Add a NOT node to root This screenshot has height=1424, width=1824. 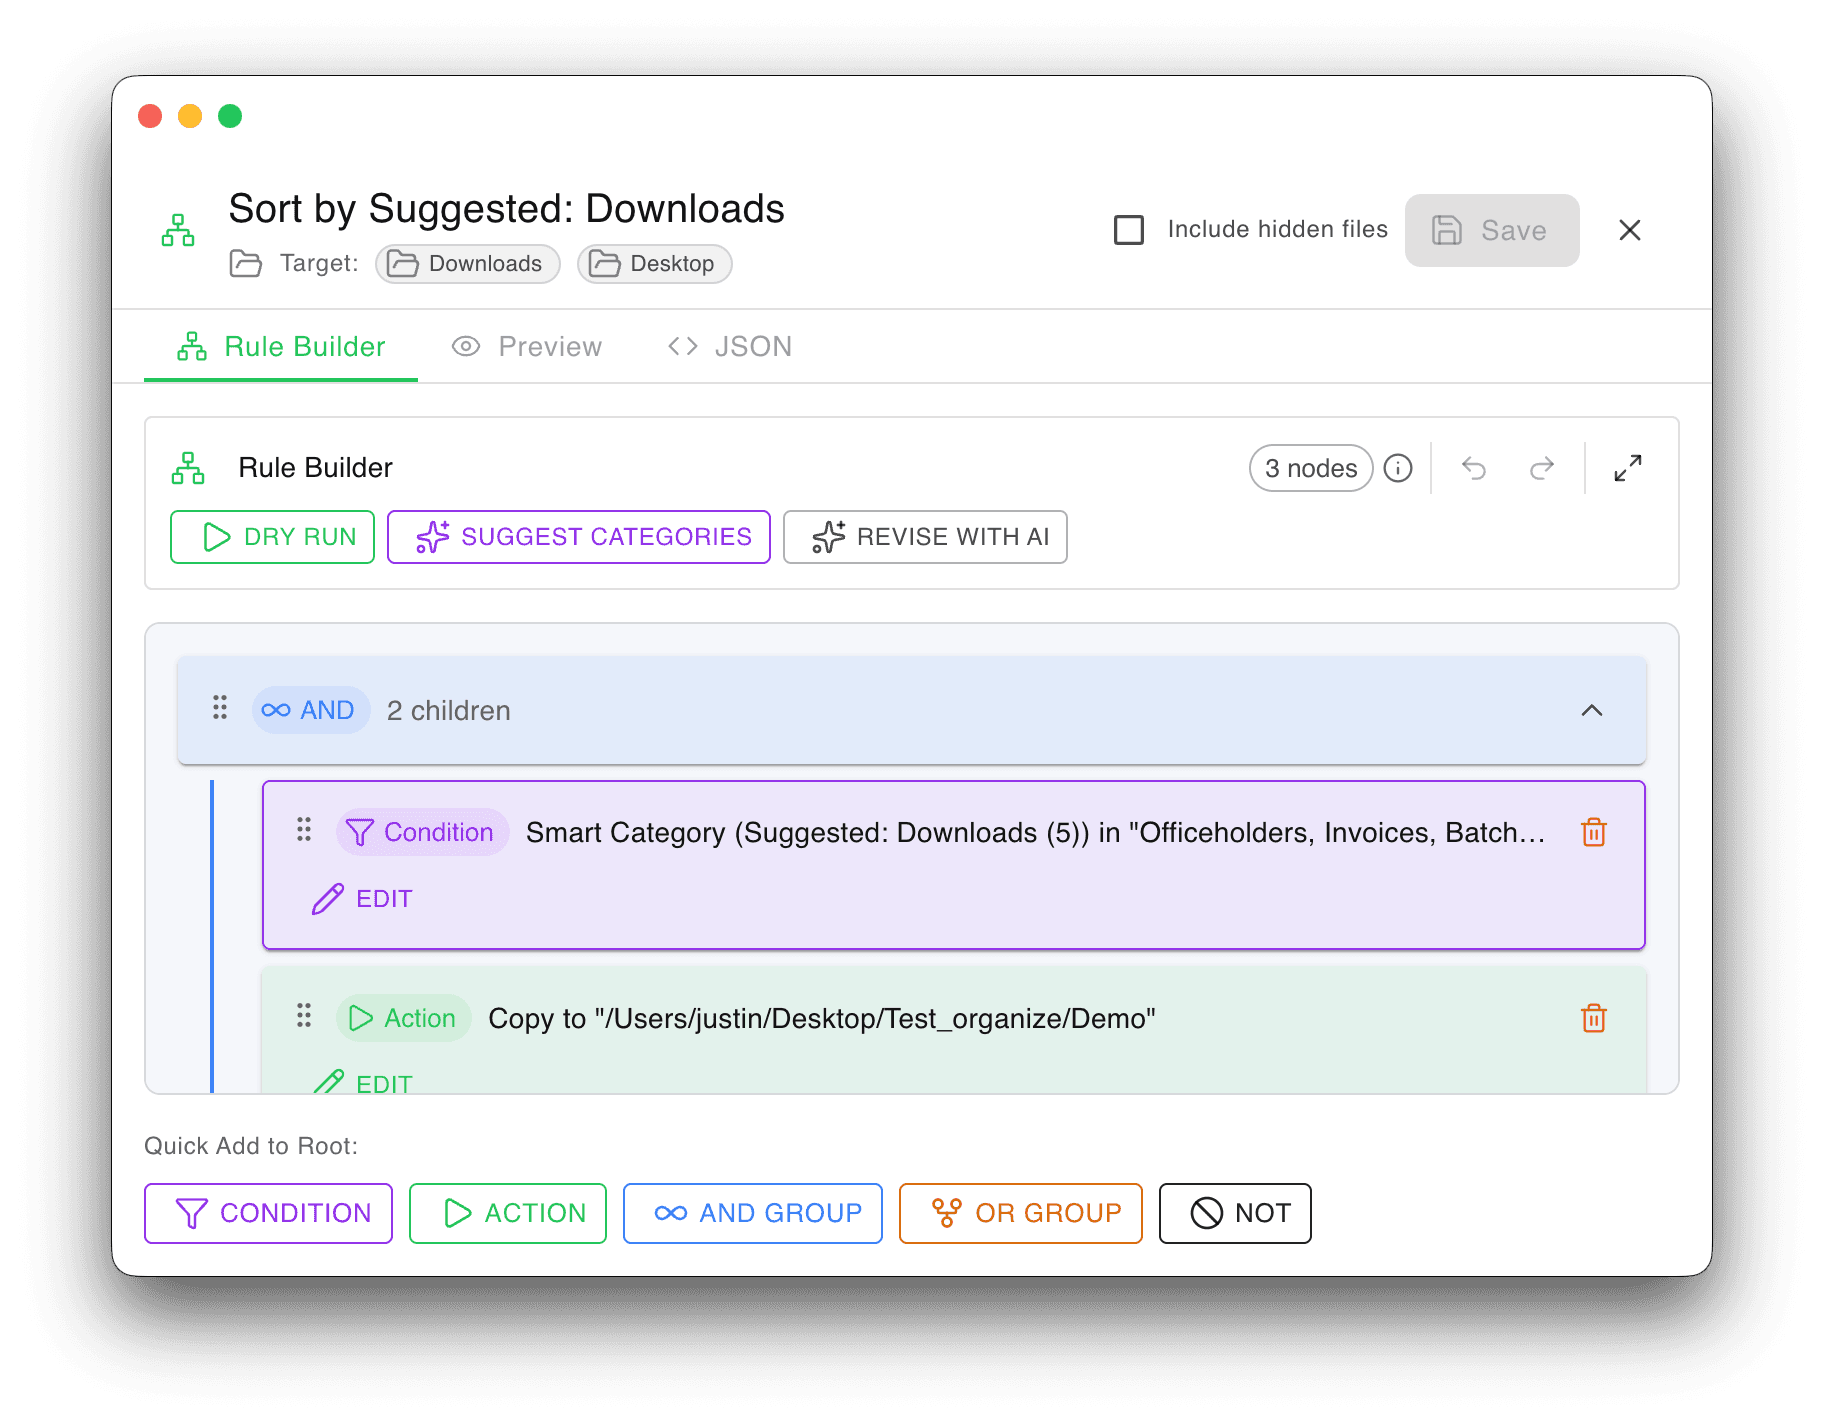[1235, 1213]
